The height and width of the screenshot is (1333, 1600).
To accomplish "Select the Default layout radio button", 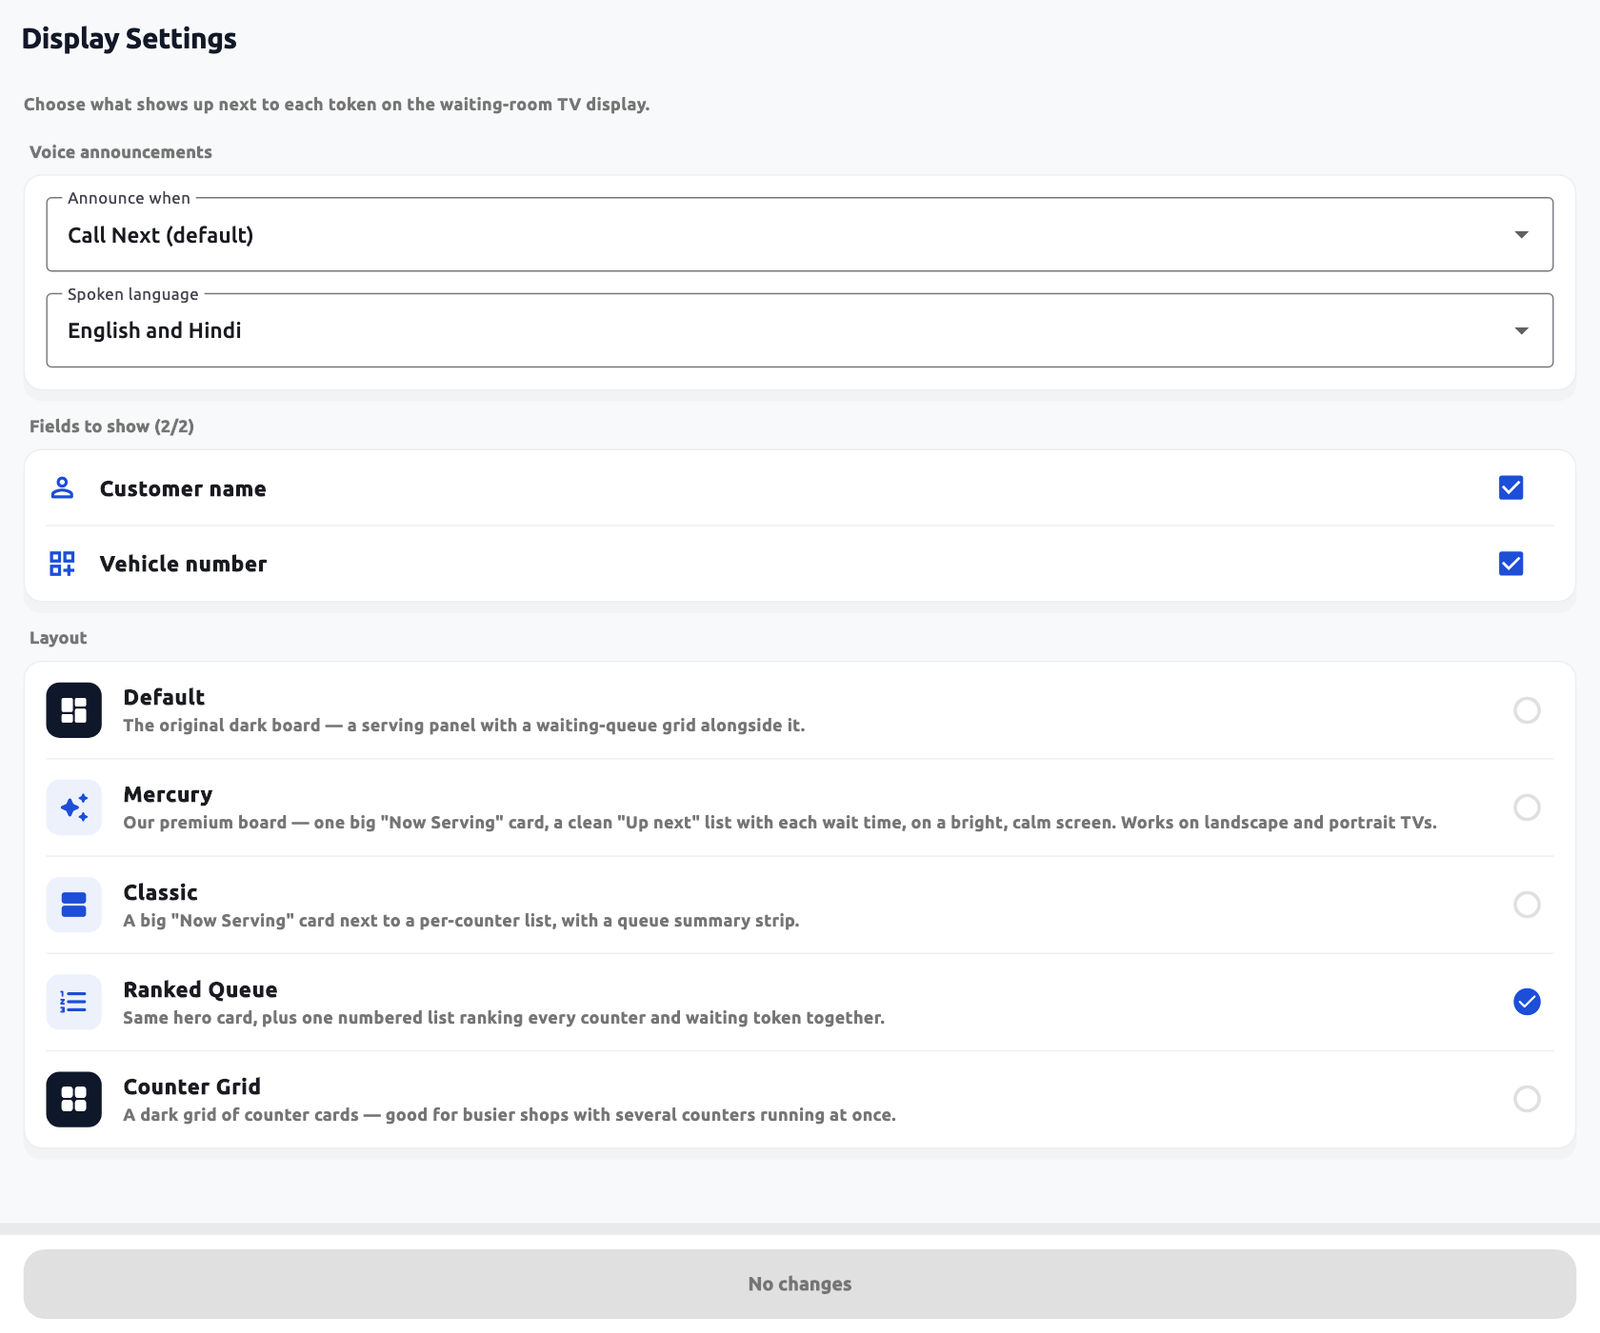I will click(x=1527, y=710).
